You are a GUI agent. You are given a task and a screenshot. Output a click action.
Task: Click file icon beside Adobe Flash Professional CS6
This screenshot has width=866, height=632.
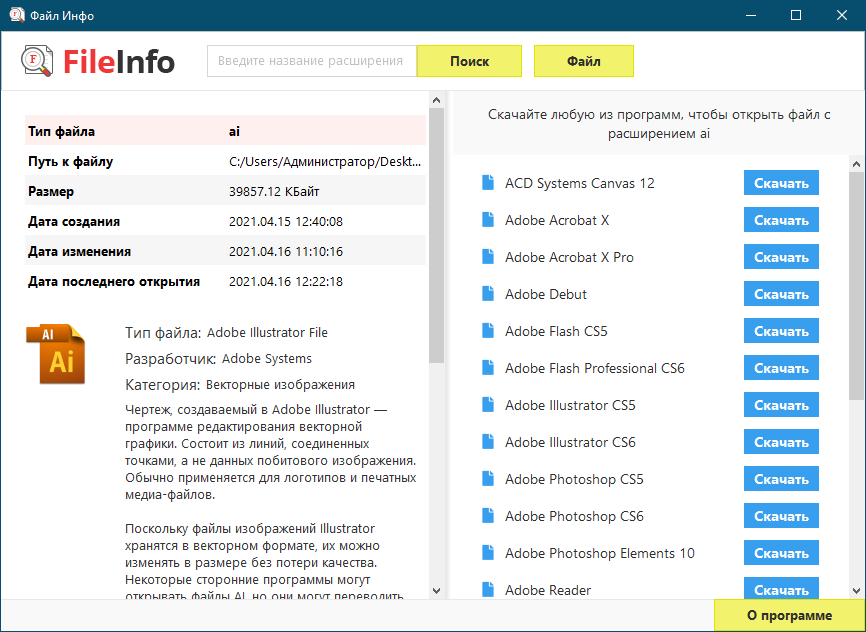pos(488,367)
